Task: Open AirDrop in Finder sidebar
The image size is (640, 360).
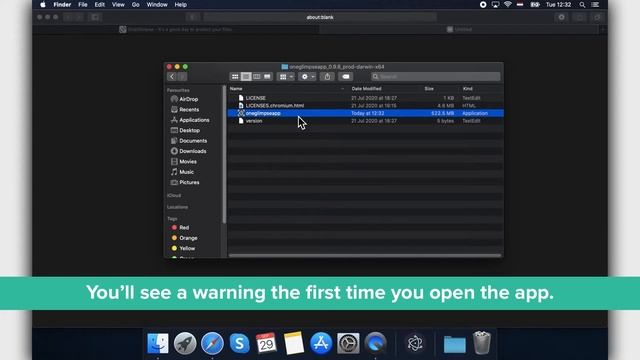Action: (184, 99)
